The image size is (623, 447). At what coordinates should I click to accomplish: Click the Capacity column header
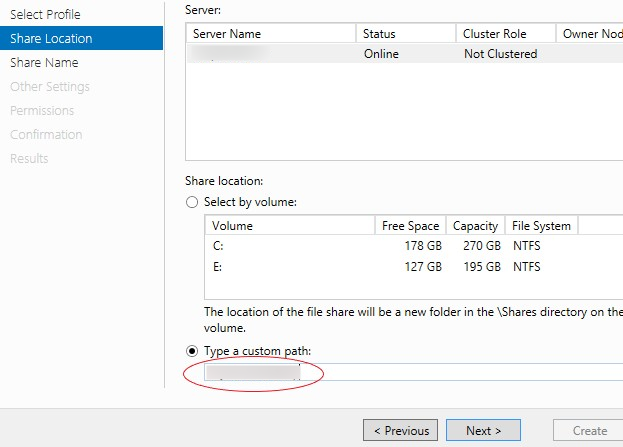click(475, 226)
